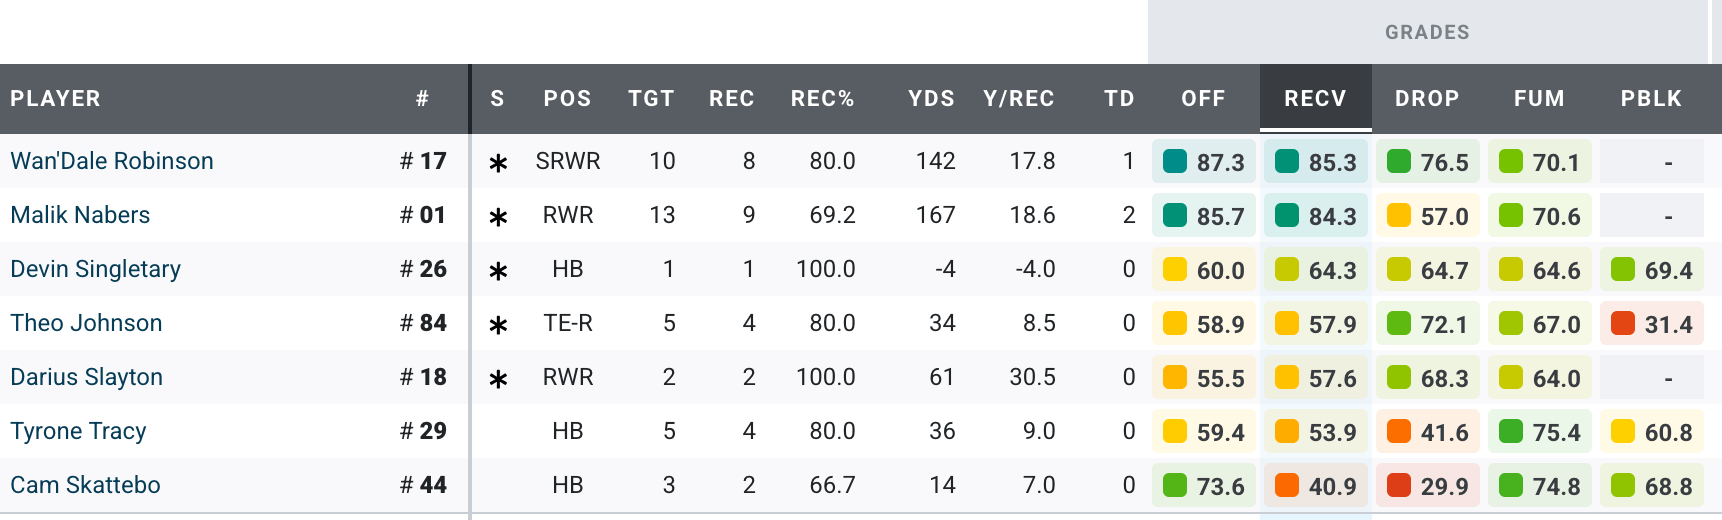Click Devin Singletary's starter asterisk marker

[x=498, y=271]
